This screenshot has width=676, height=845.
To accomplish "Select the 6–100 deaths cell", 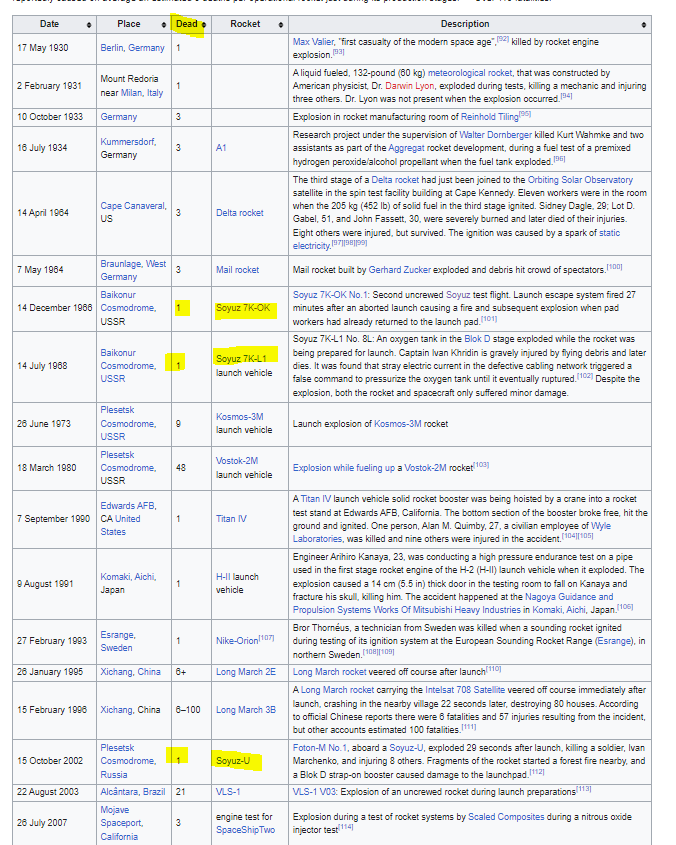I will click(x=191, y=710).
